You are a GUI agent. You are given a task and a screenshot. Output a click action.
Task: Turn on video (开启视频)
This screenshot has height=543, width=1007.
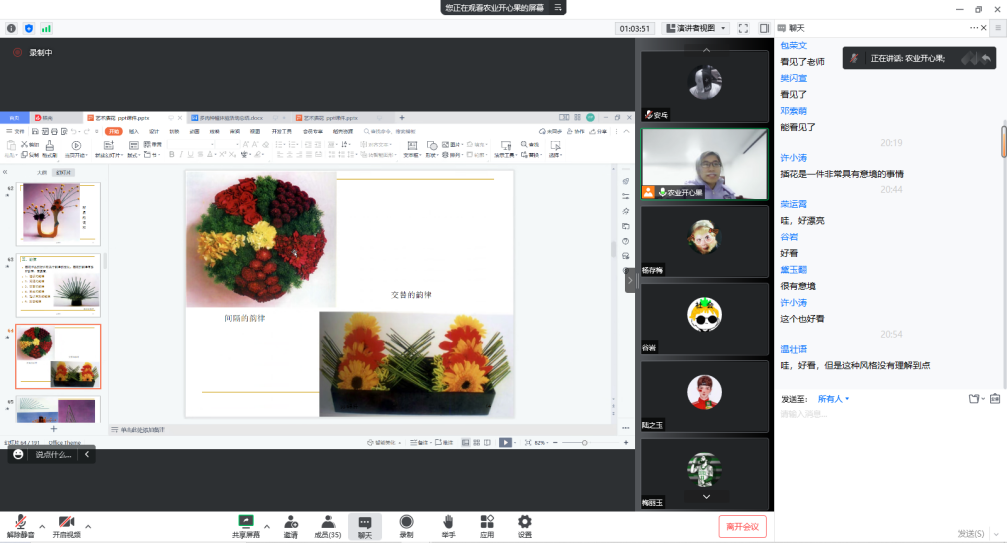(x=67, y=526)
